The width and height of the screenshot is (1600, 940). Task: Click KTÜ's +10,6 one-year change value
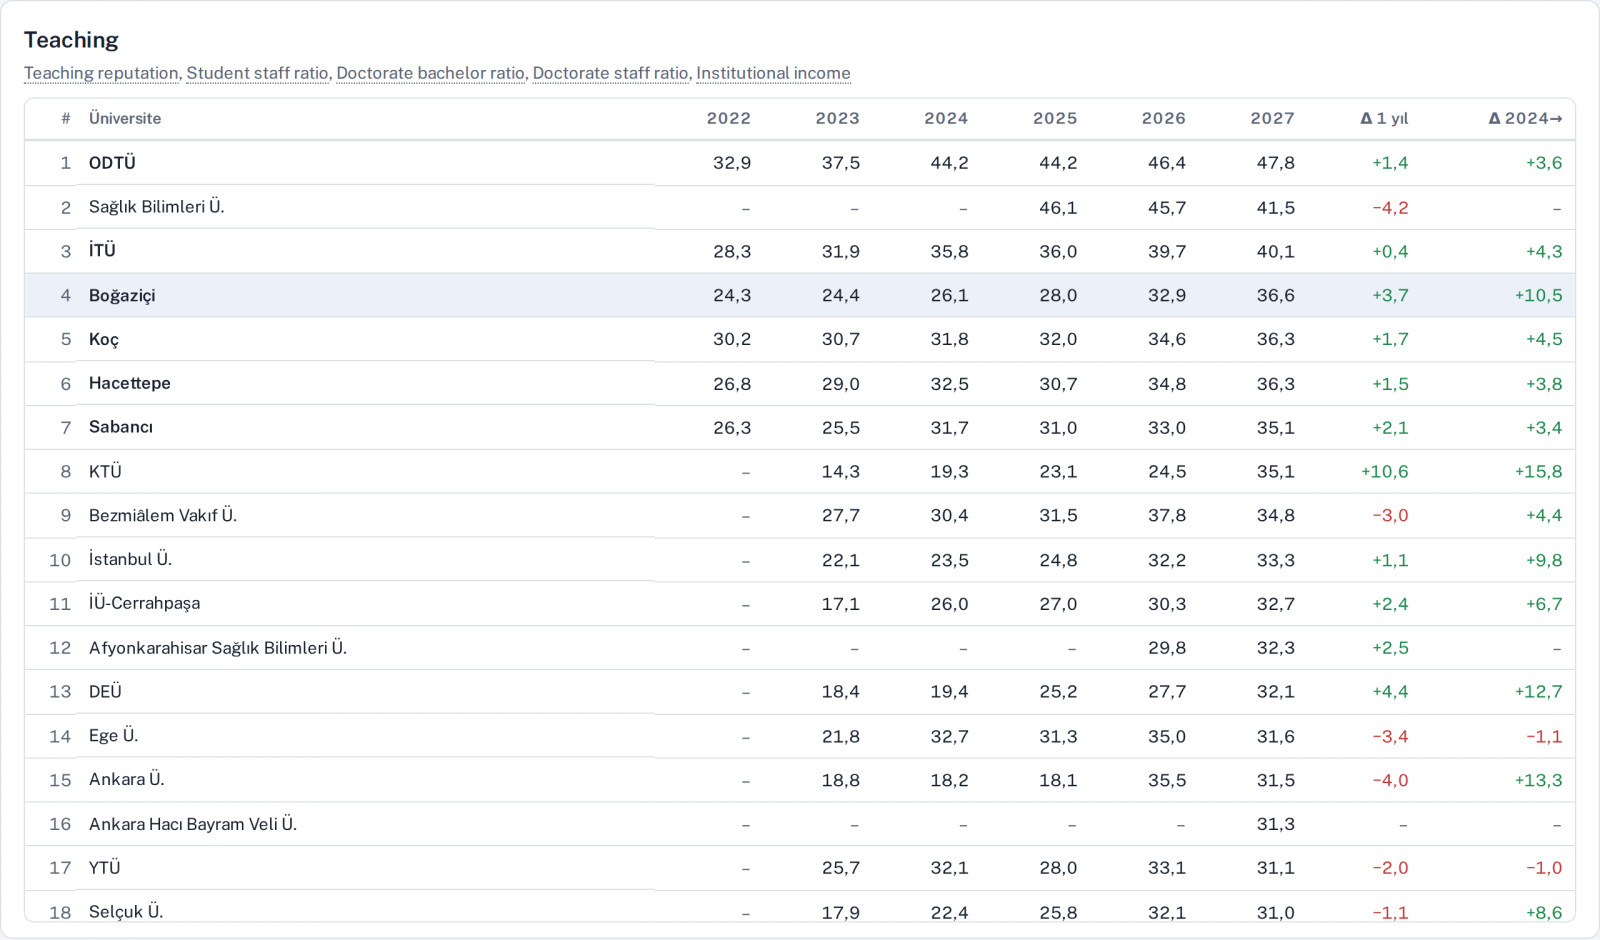pos(1384,472)
